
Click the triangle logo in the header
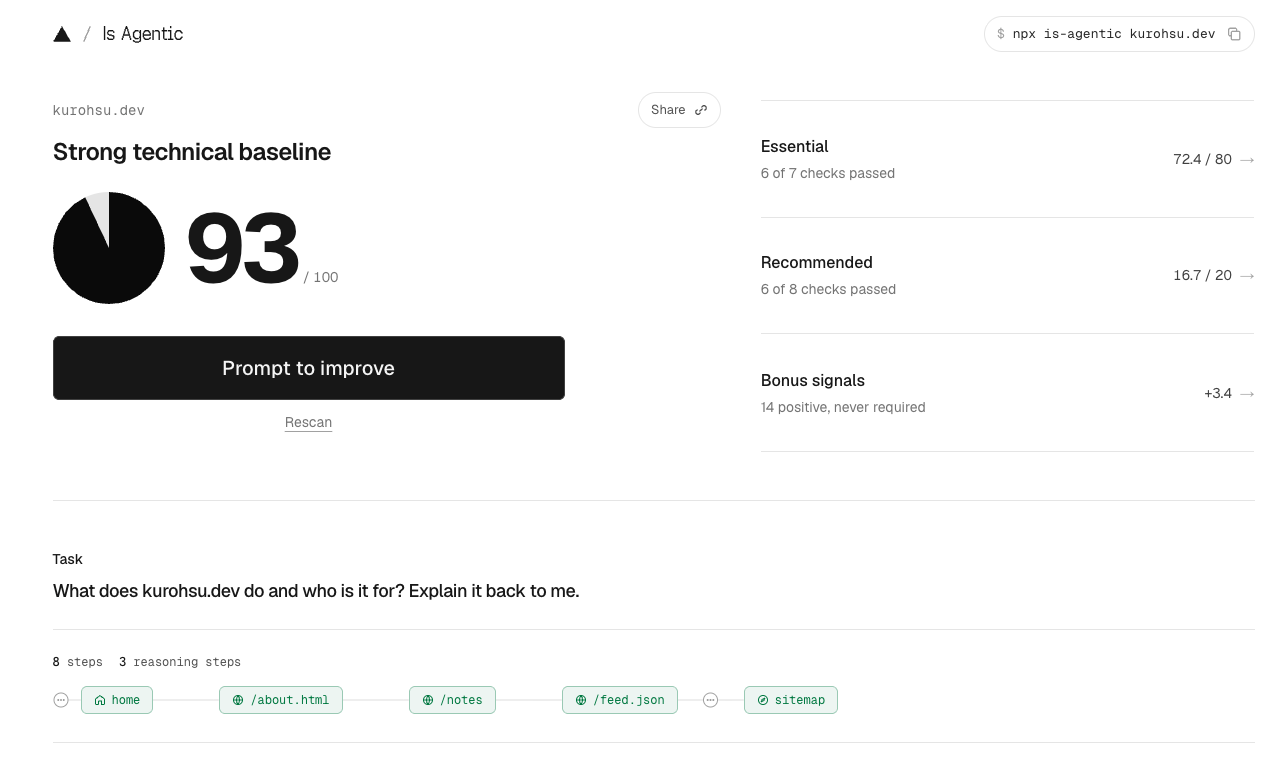(x=62, y=34)
